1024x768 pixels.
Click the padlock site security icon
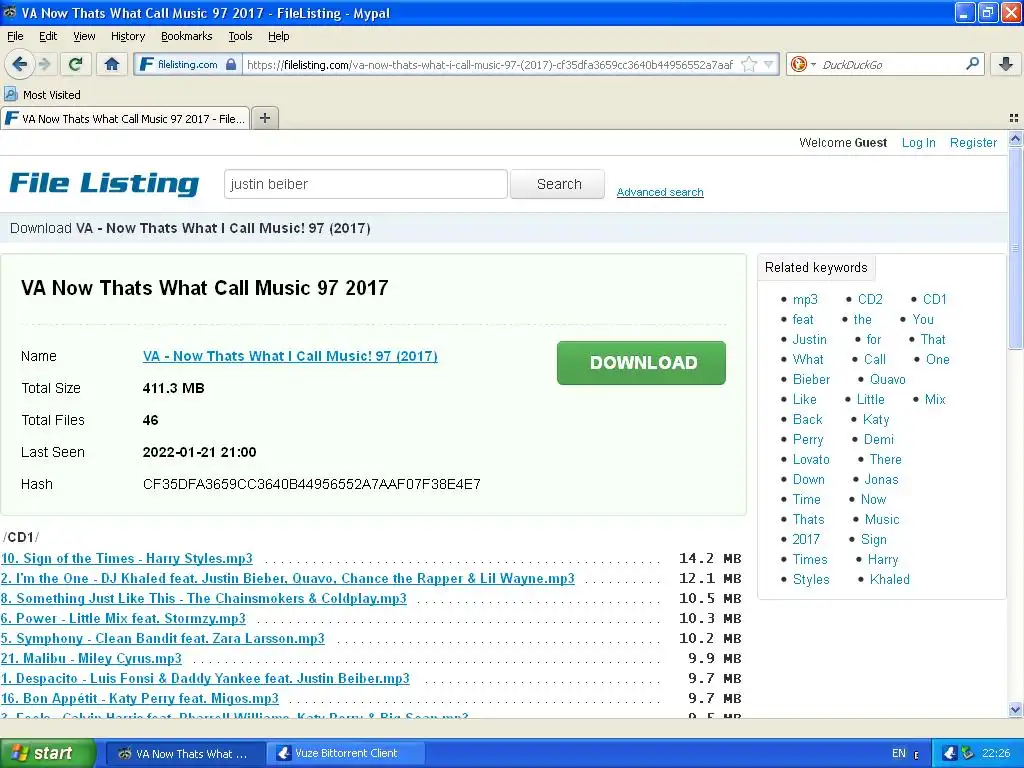point(231,64)
